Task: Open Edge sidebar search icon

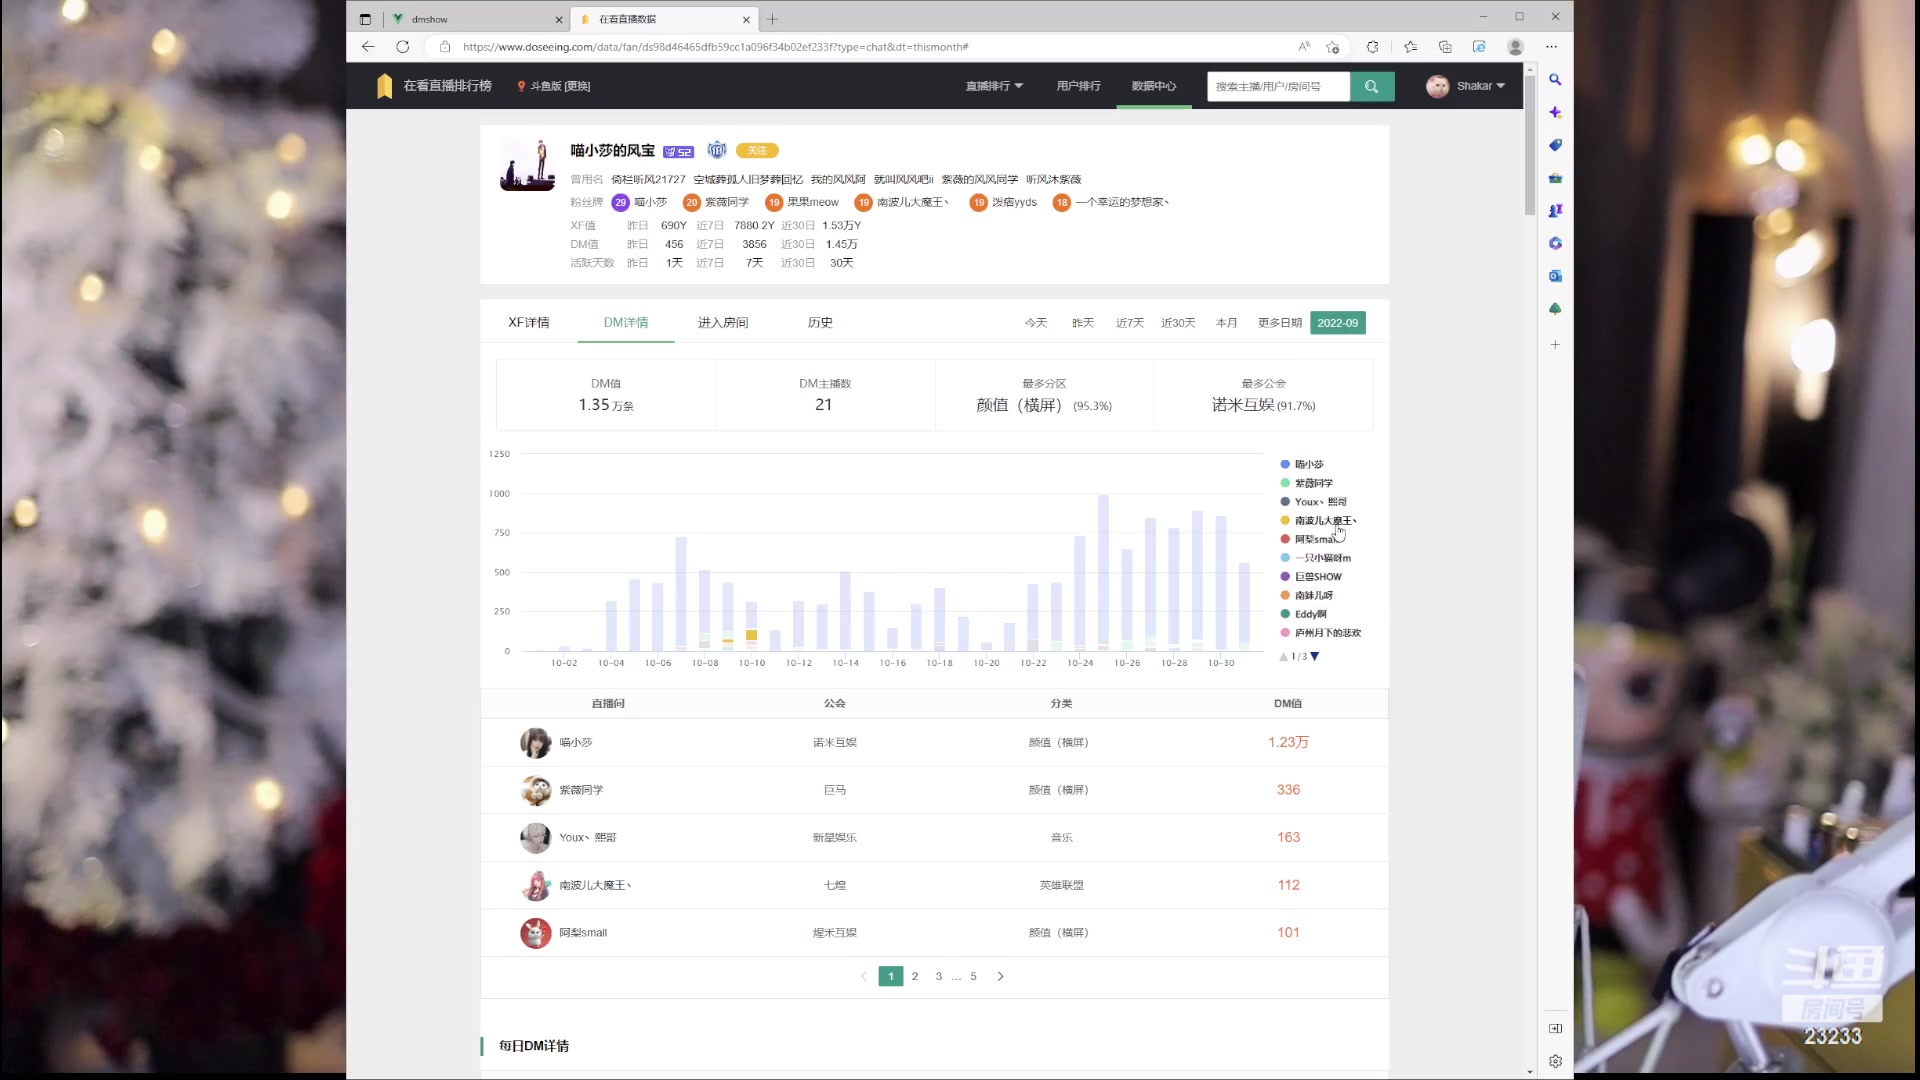Action: (x=1555, y=81)
